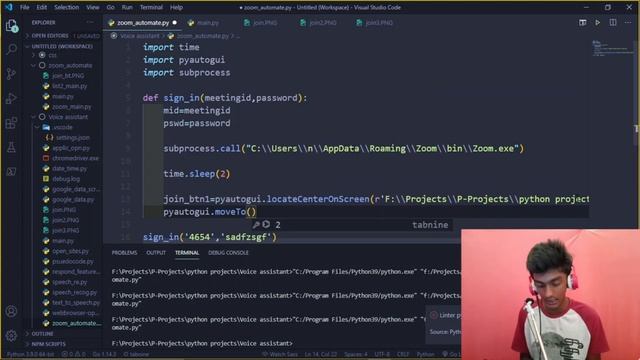Open join_bt.PNG in the explorer
This screenshot has width=640, height=360.
tap(68, 76)
